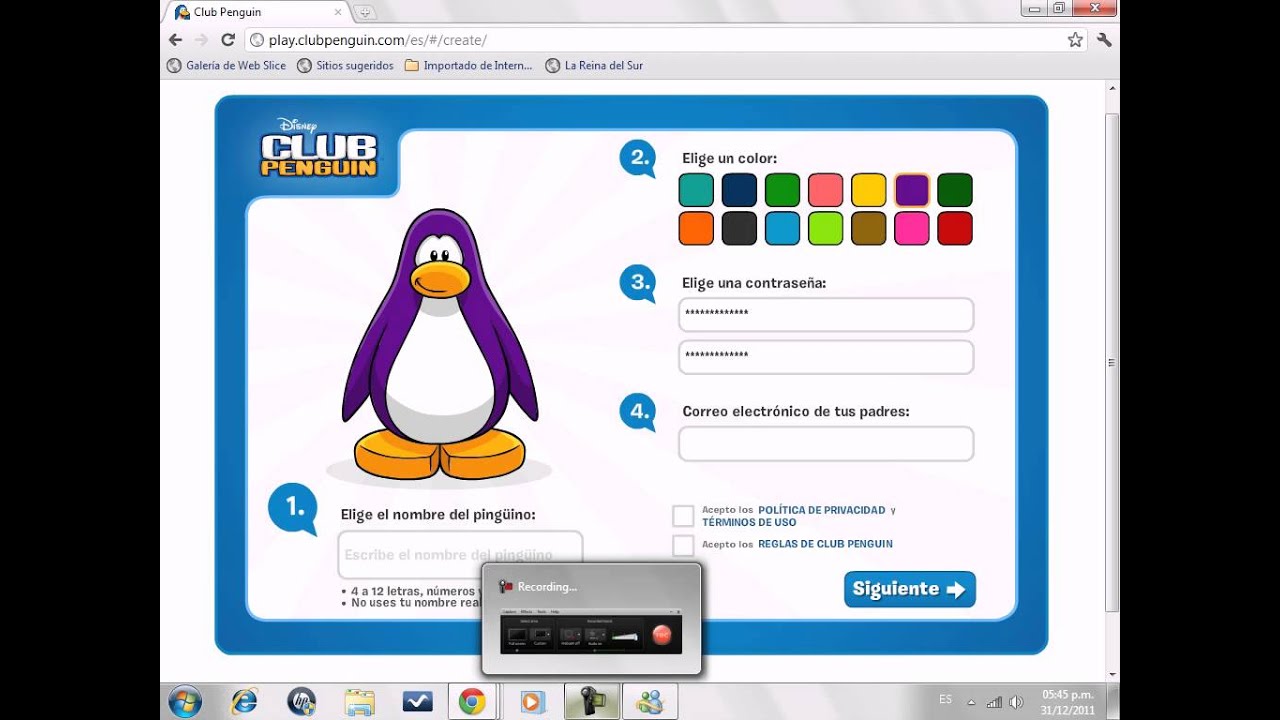Choose the purple penguin color
1280x720 pixels.
pos(912,190)
